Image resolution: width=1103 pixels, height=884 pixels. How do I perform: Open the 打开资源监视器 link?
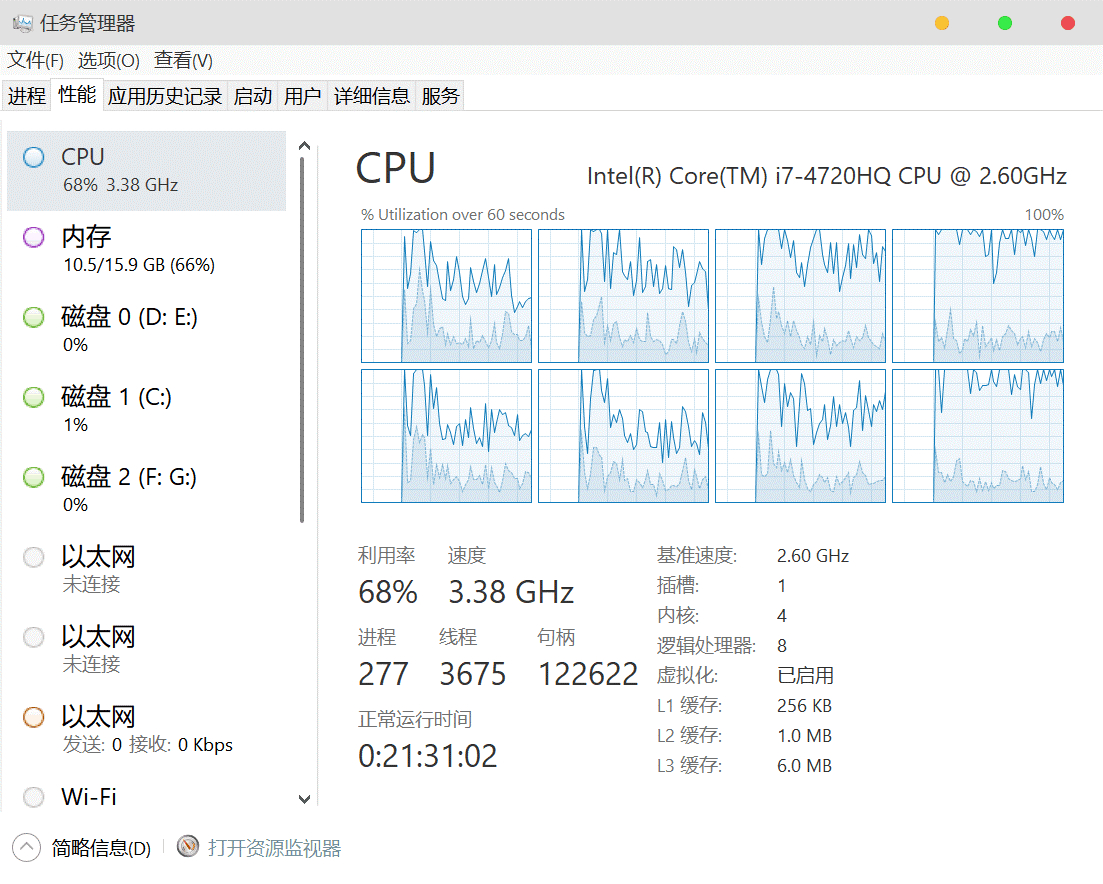274,849
